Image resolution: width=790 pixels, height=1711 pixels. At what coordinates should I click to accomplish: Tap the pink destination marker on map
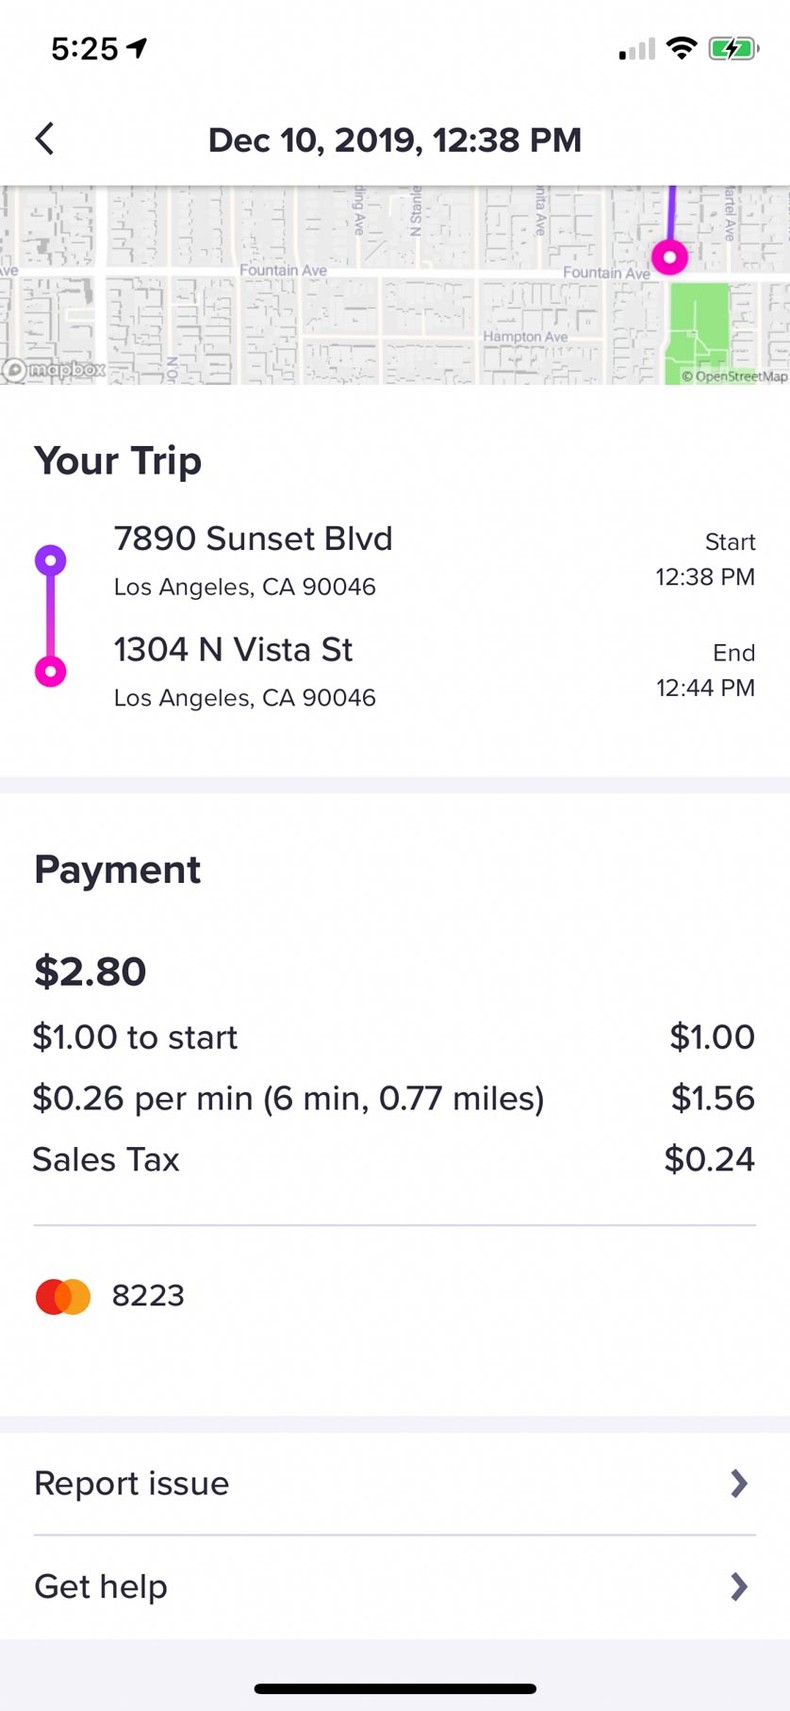669,257
